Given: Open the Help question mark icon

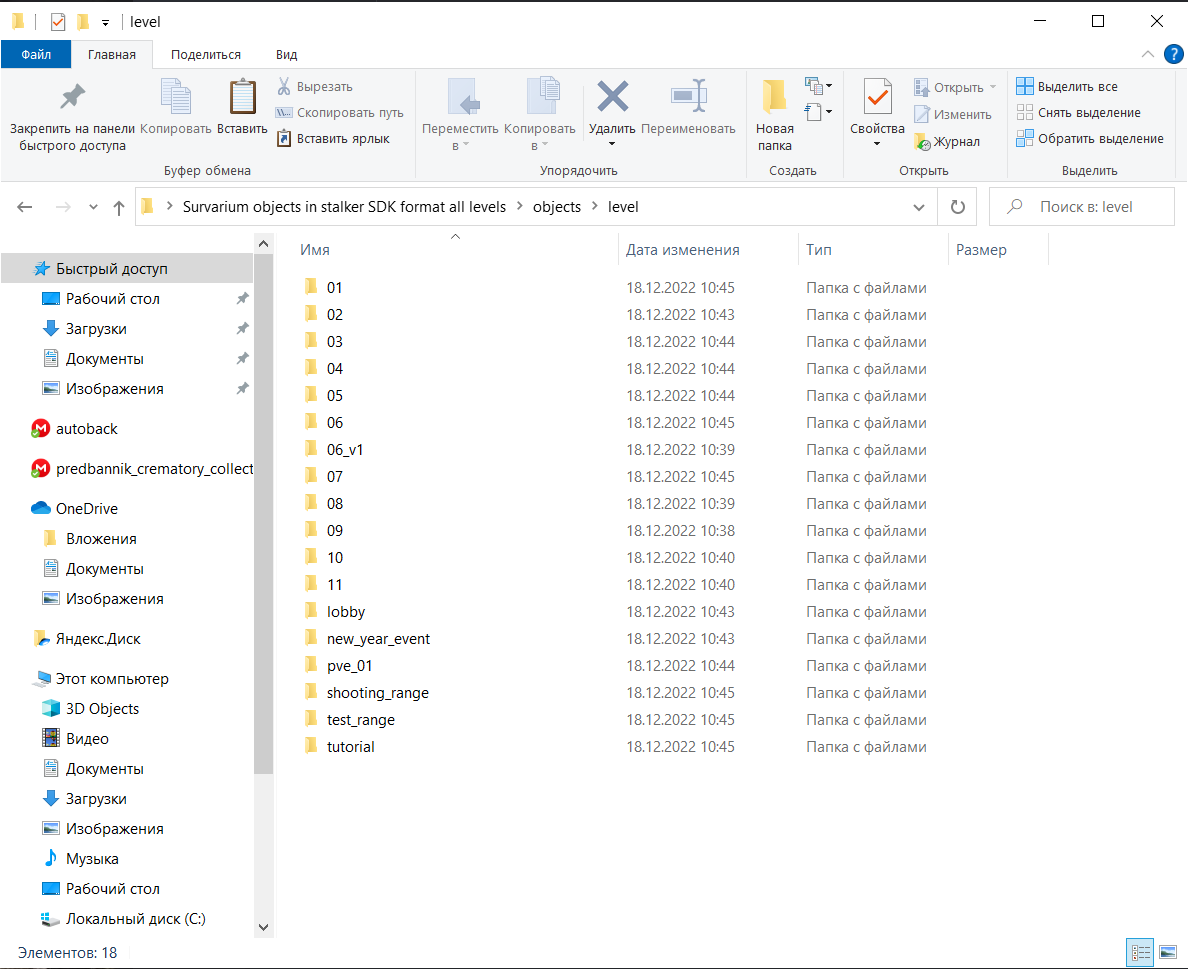Looking at the screenshot, I should [1173, 54].
